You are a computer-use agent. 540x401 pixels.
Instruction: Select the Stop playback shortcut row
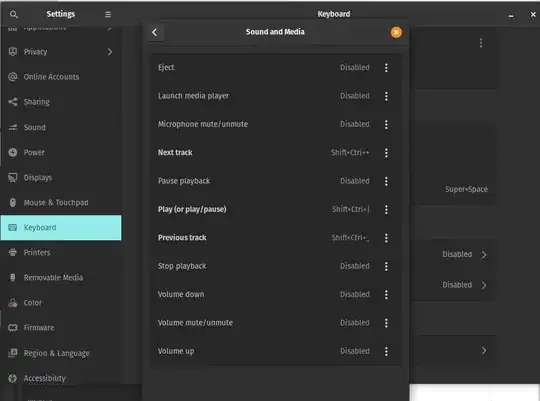click(x=276, y=266)
